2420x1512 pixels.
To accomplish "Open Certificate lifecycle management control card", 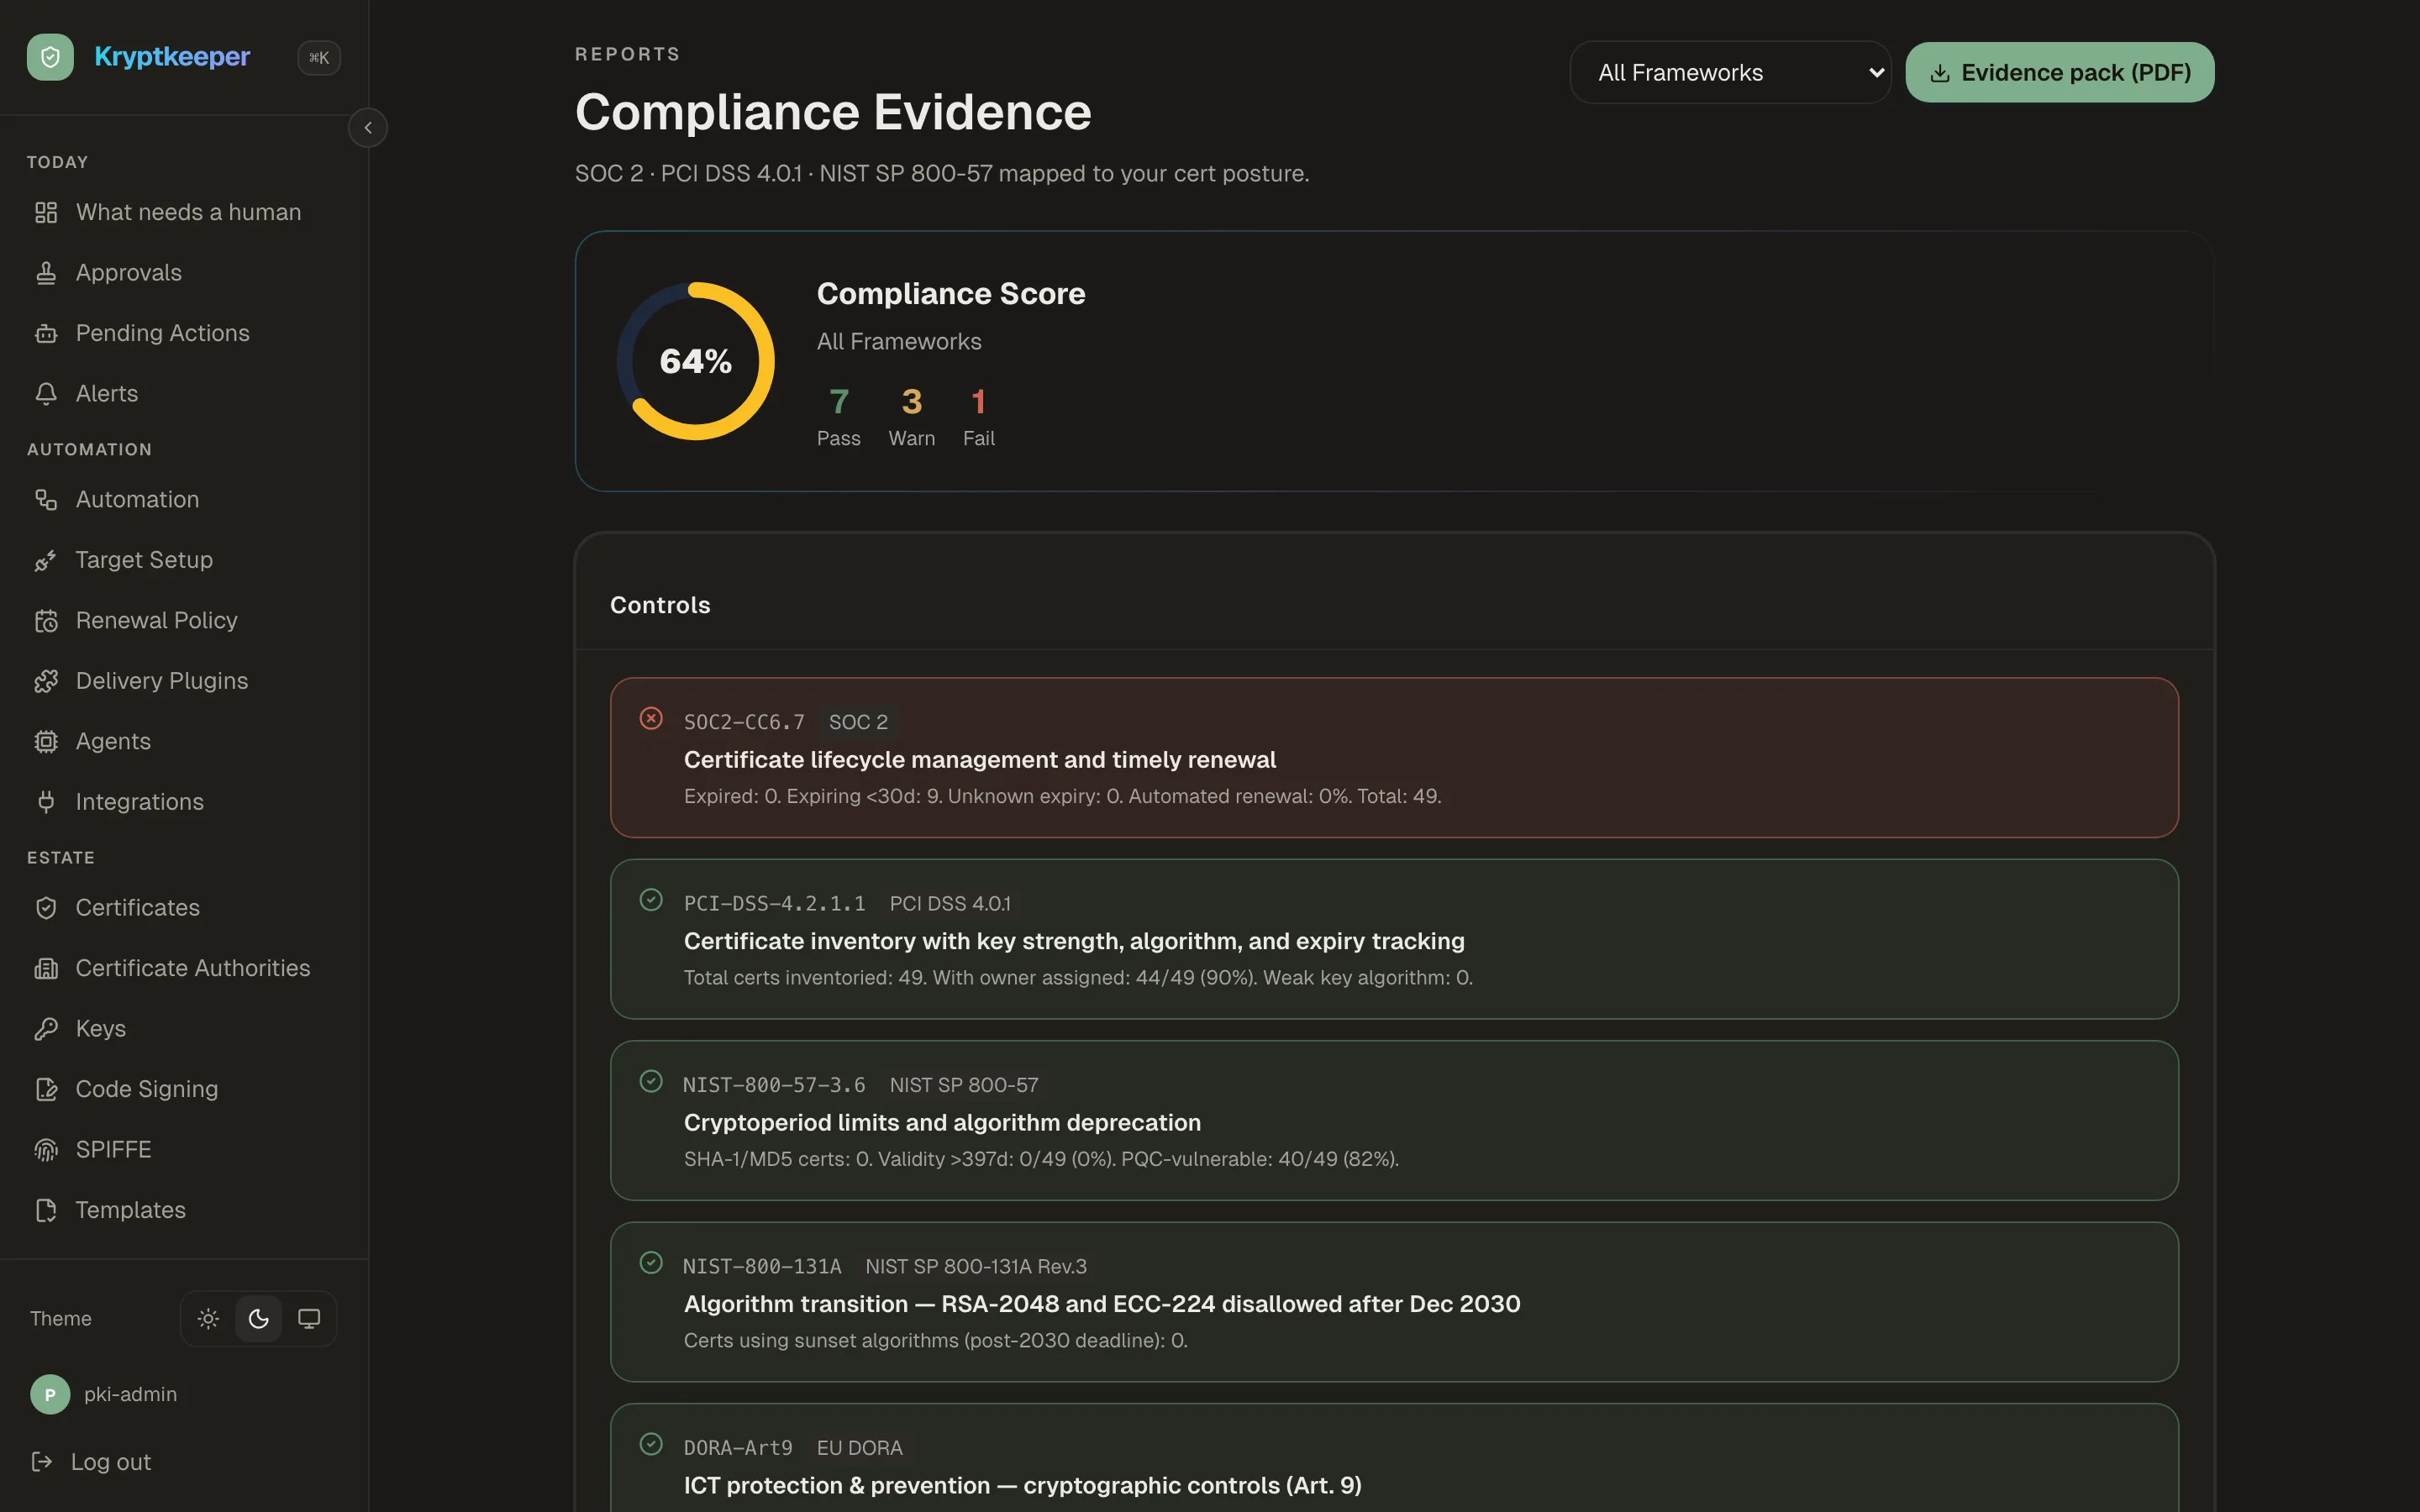I will click(x=1394, y=758).
